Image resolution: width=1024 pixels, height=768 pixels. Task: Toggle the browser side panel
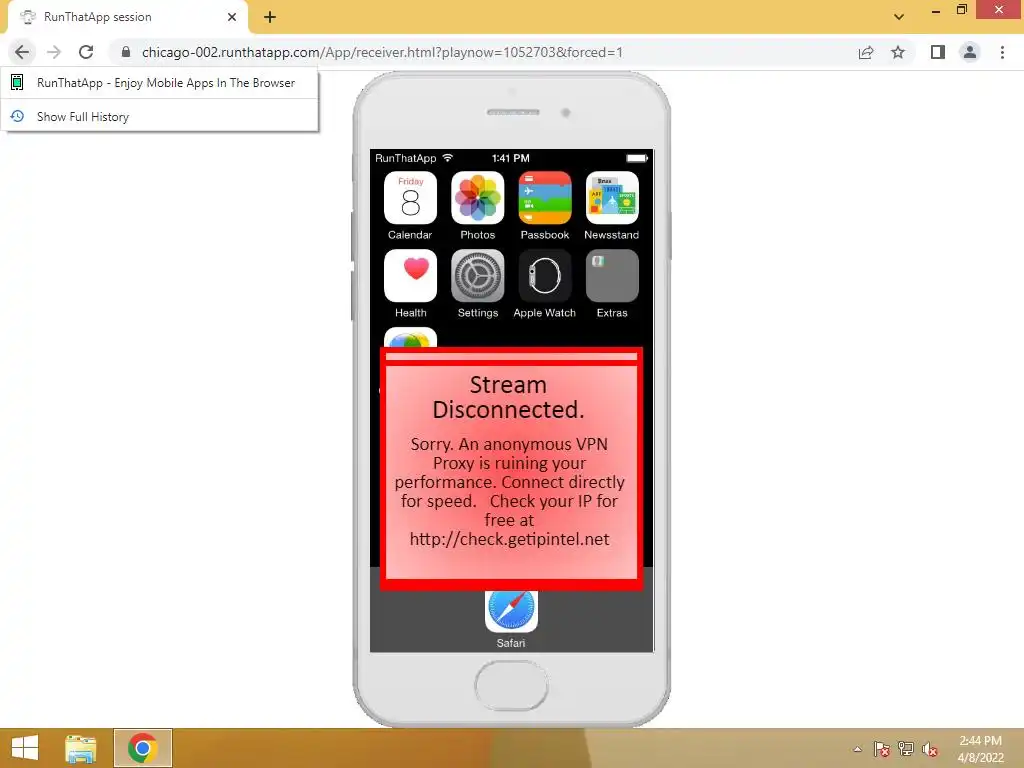tap(938, 52)
